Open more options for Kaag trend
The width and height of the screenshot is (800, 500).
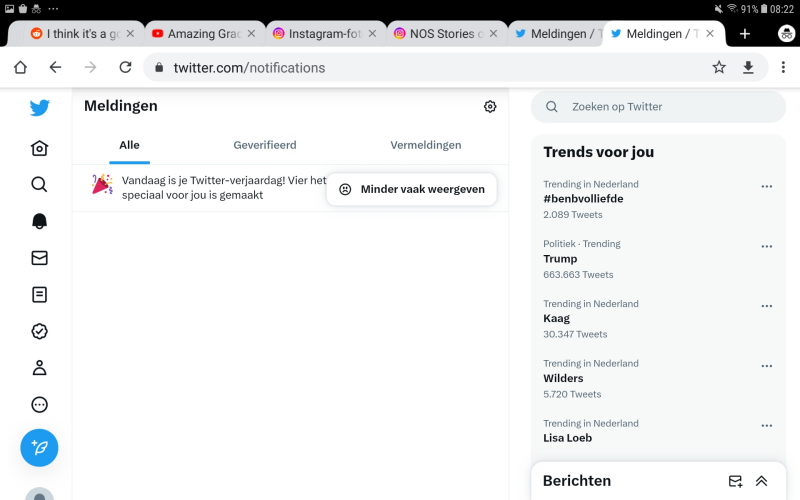767,307
